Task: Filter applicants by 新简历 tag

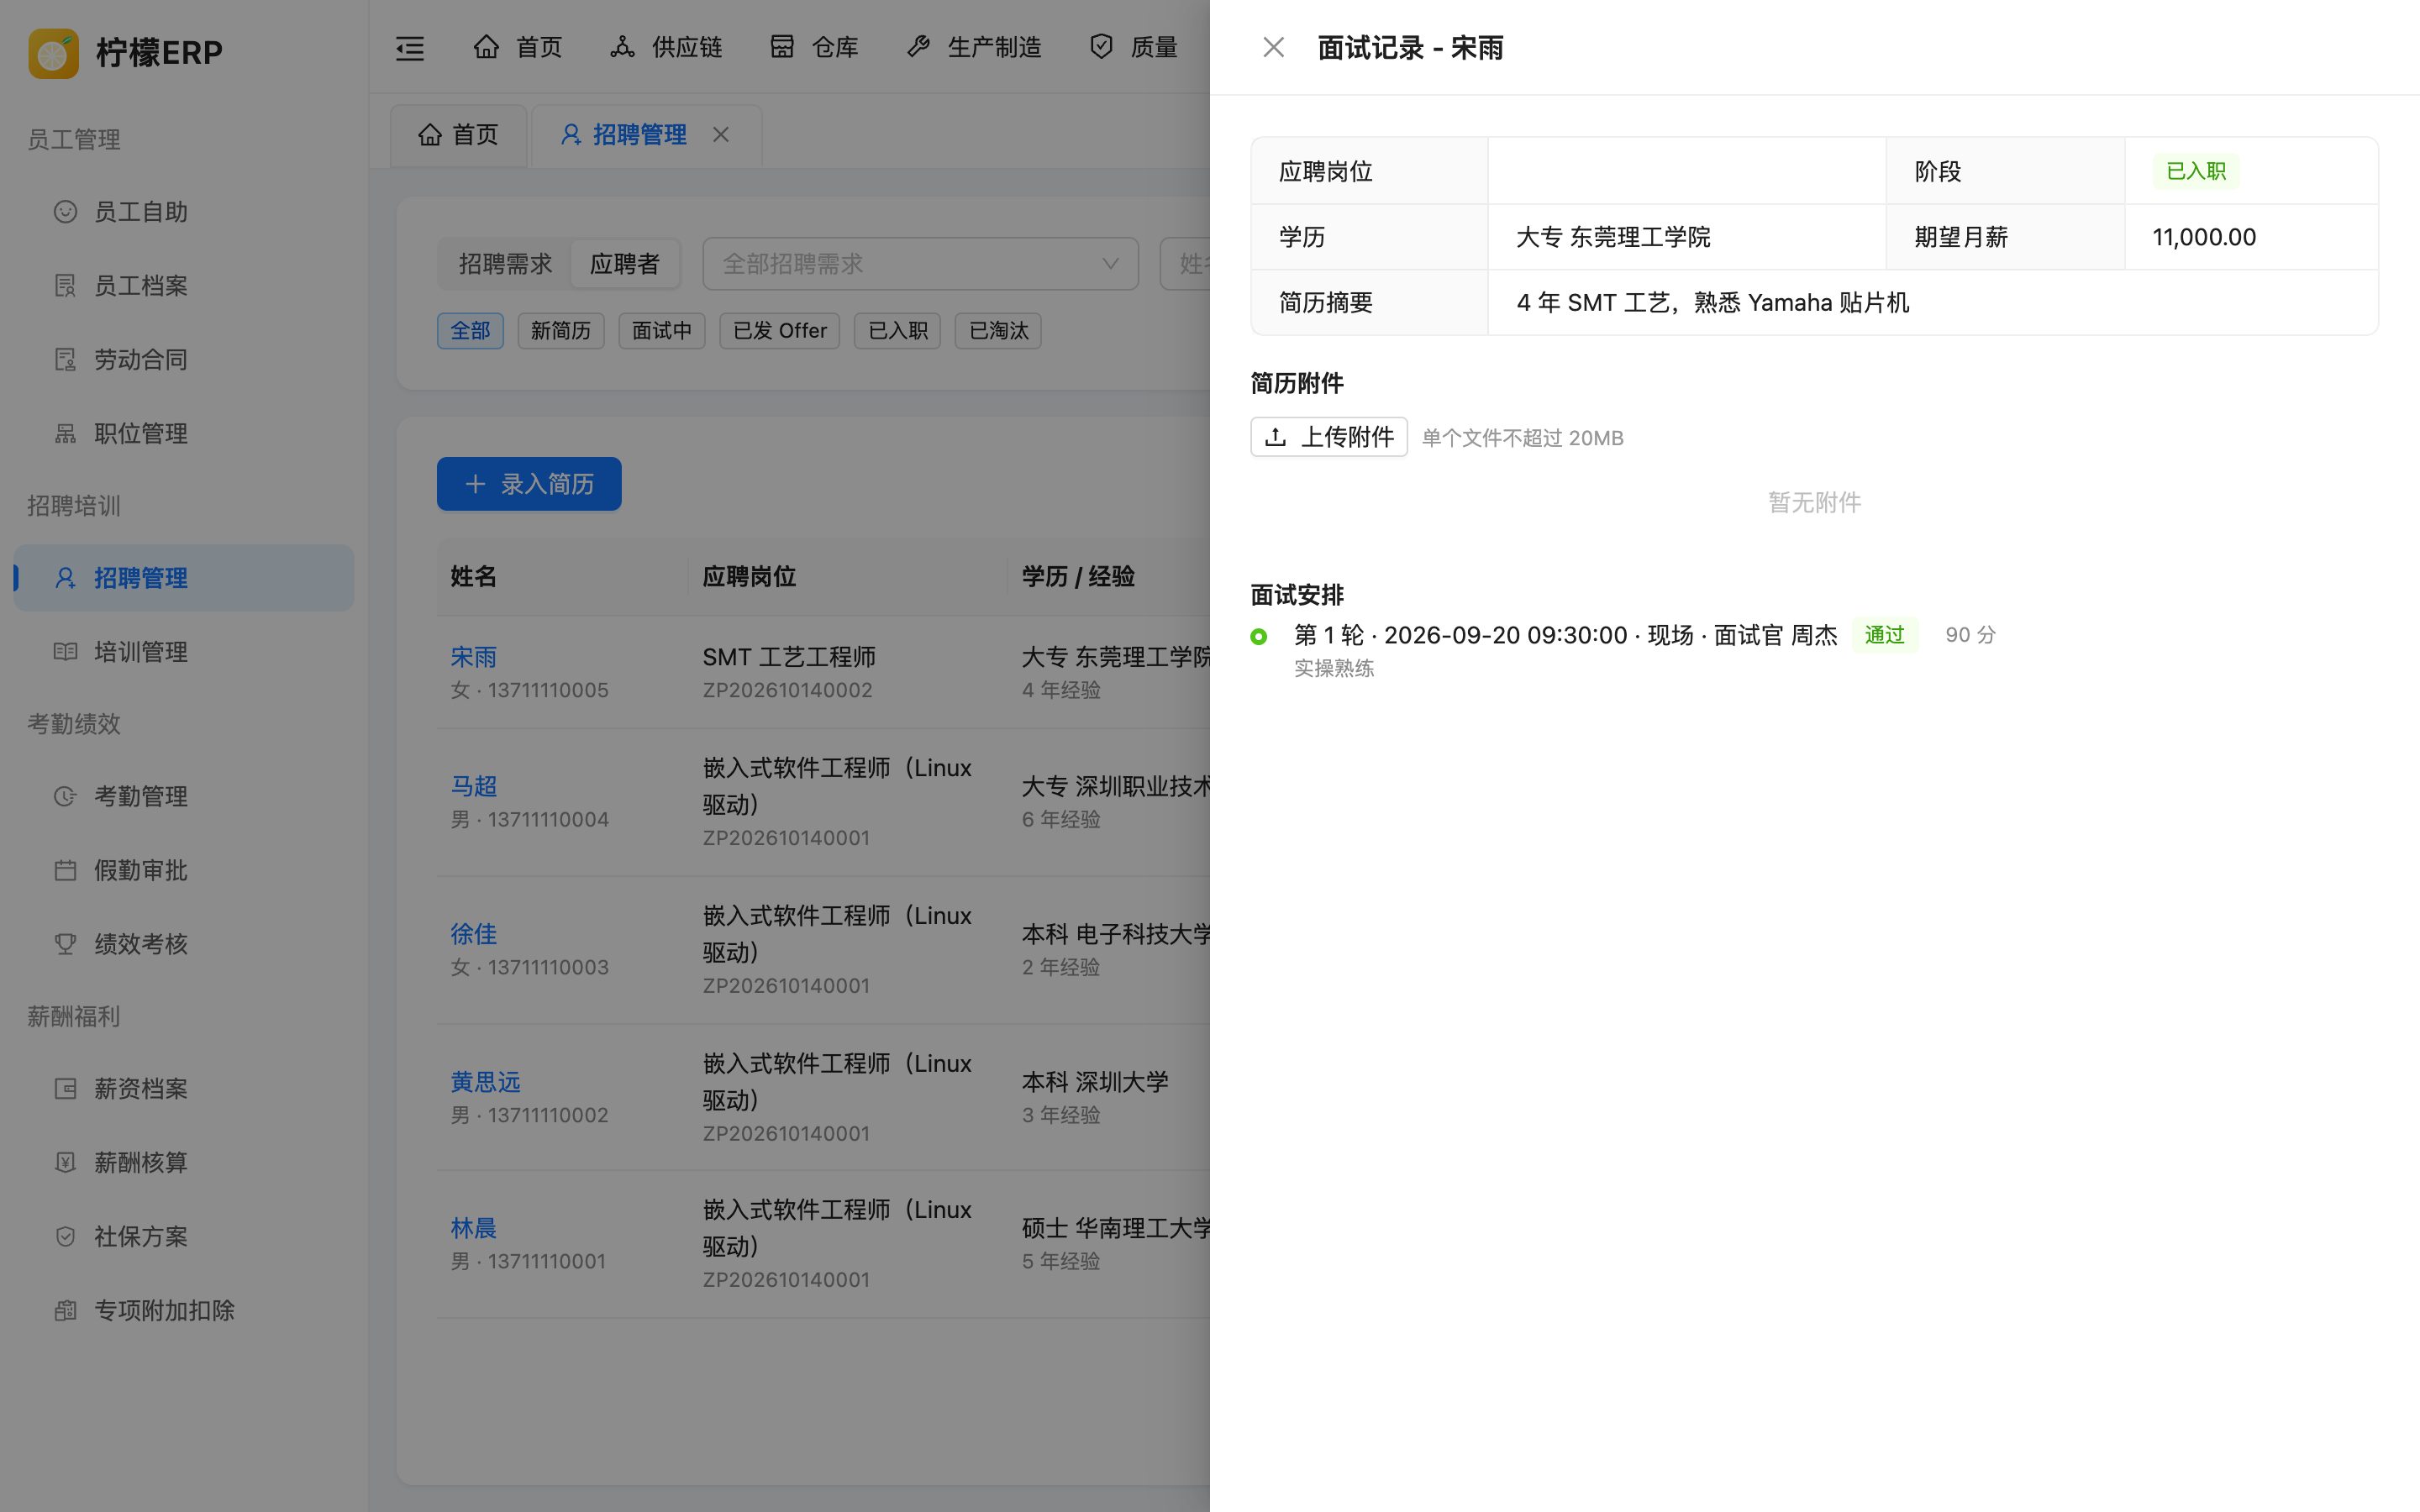Action: 561,330
